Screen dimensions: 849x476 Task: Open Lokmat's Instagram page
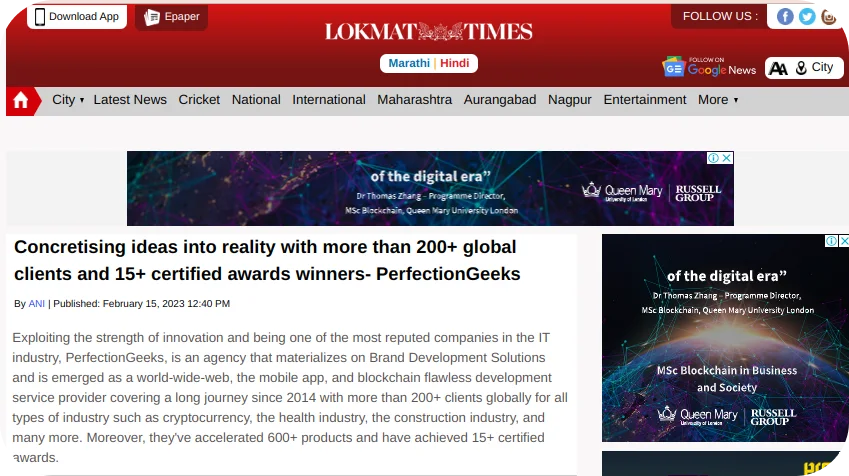click(828, 16)
